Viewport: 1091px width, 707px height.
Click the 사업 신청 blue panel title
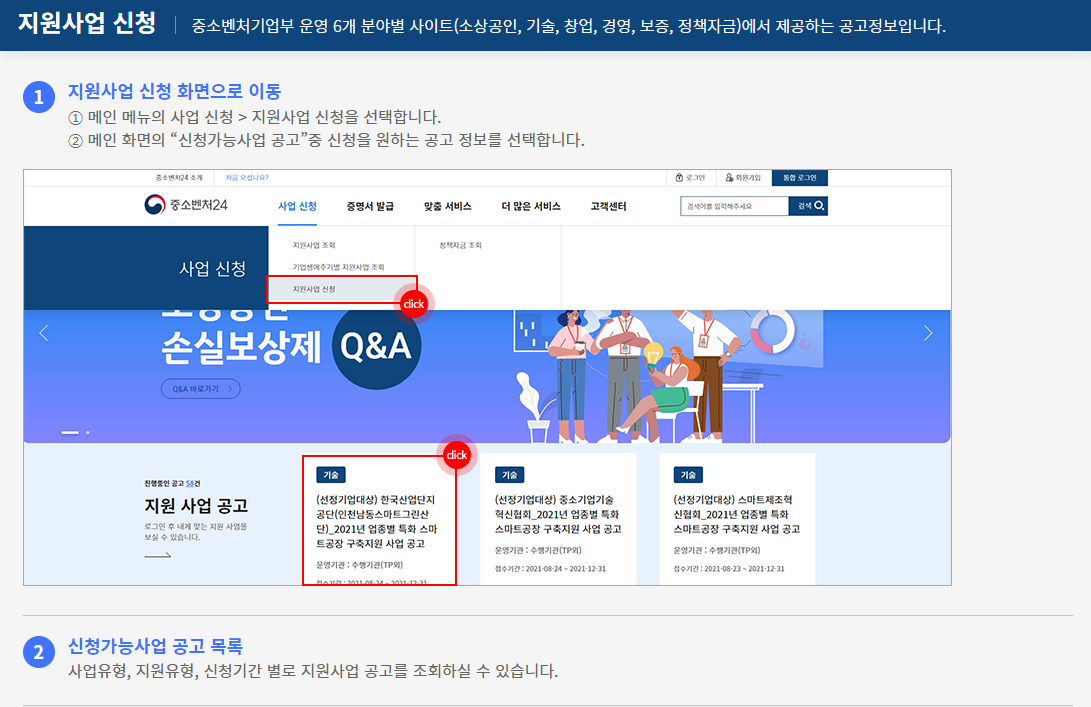(212, 269)
